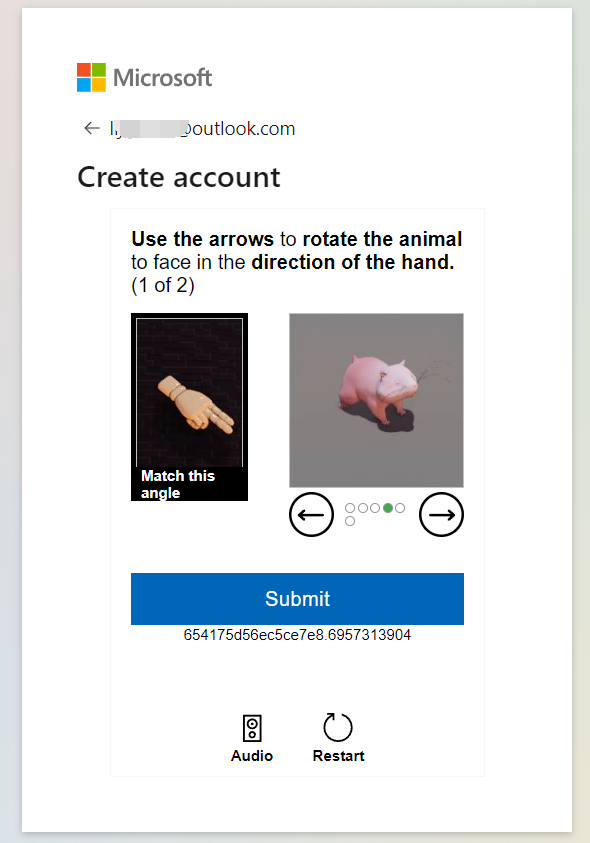Click the outlook.com email address

point(203,128)
